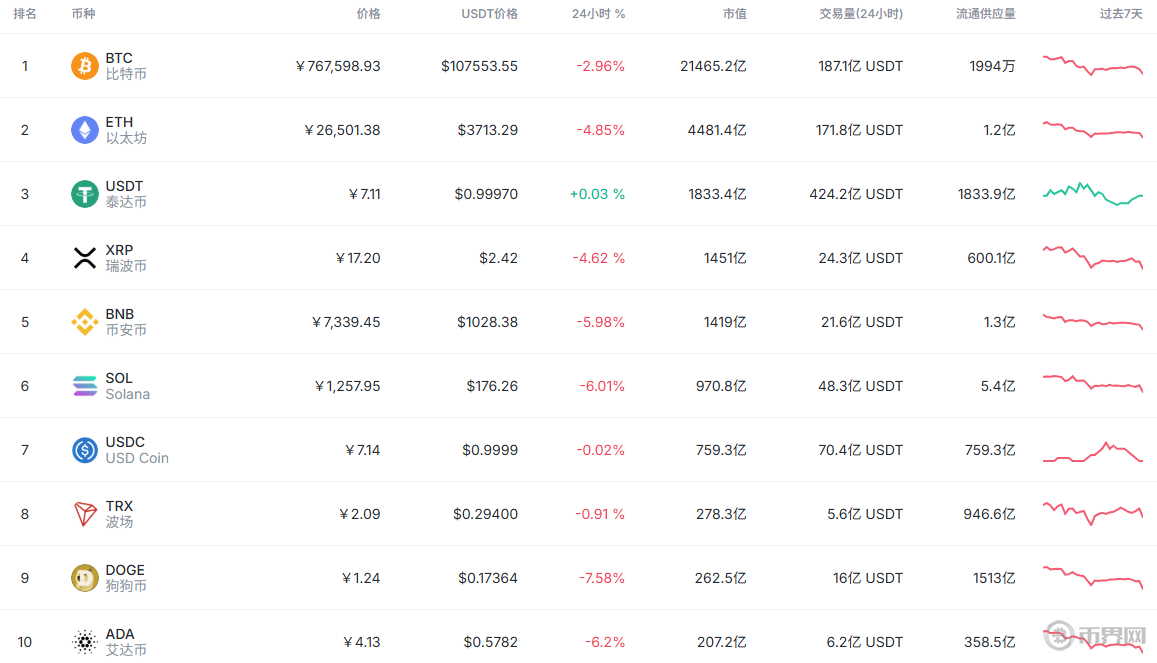Click the Tether USDT coin icon
Image resolution: width=1157 pixels, height=663 pixels.
tap(85, 194)
